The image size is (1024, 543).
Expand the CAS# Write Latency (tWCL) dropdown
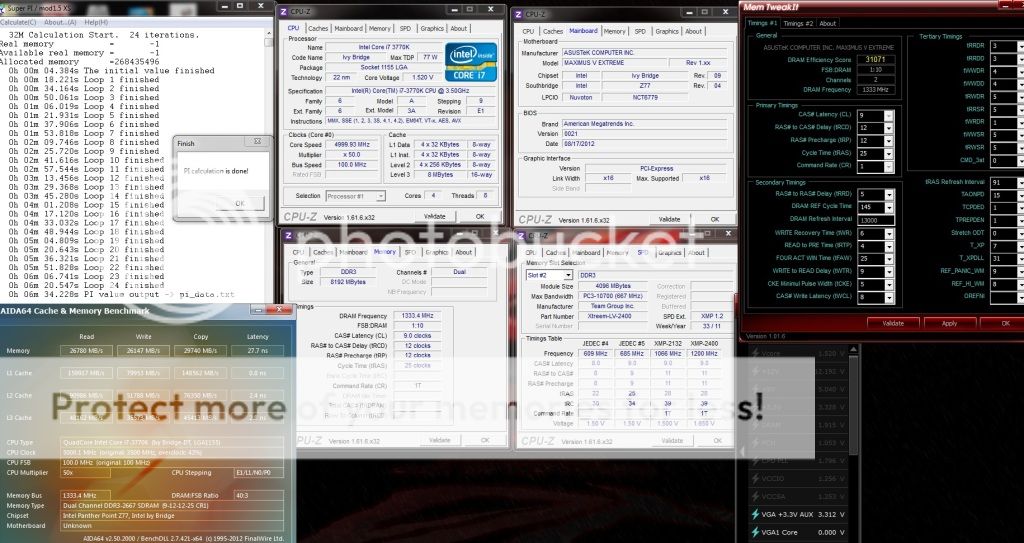pyautogui.click(x=890, y=296)
